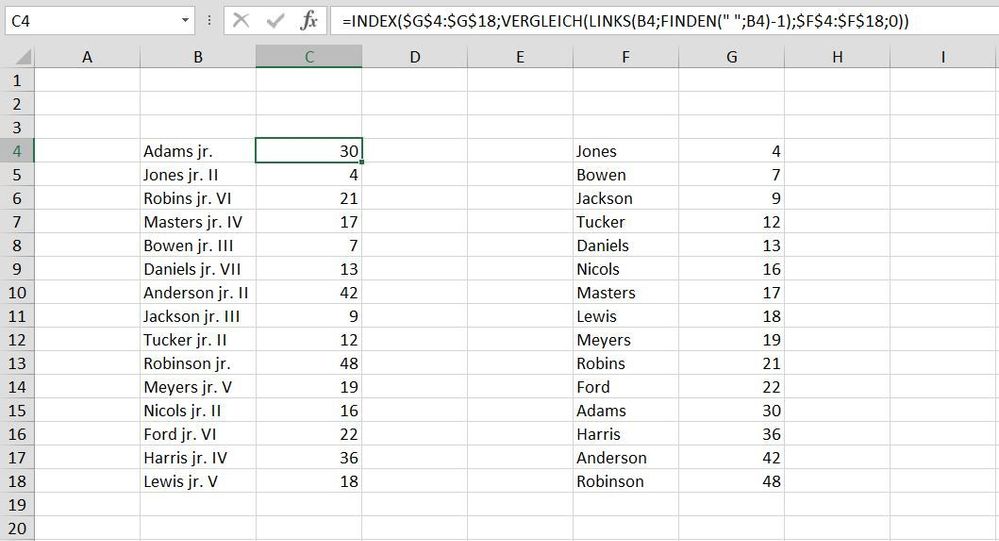Select column E header
Screen dimensions: 999x541
pos(520,57)
